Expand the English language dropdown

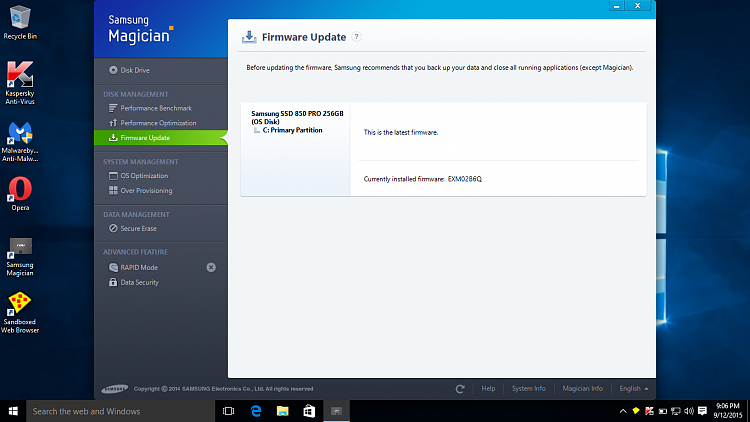[634, 389]
